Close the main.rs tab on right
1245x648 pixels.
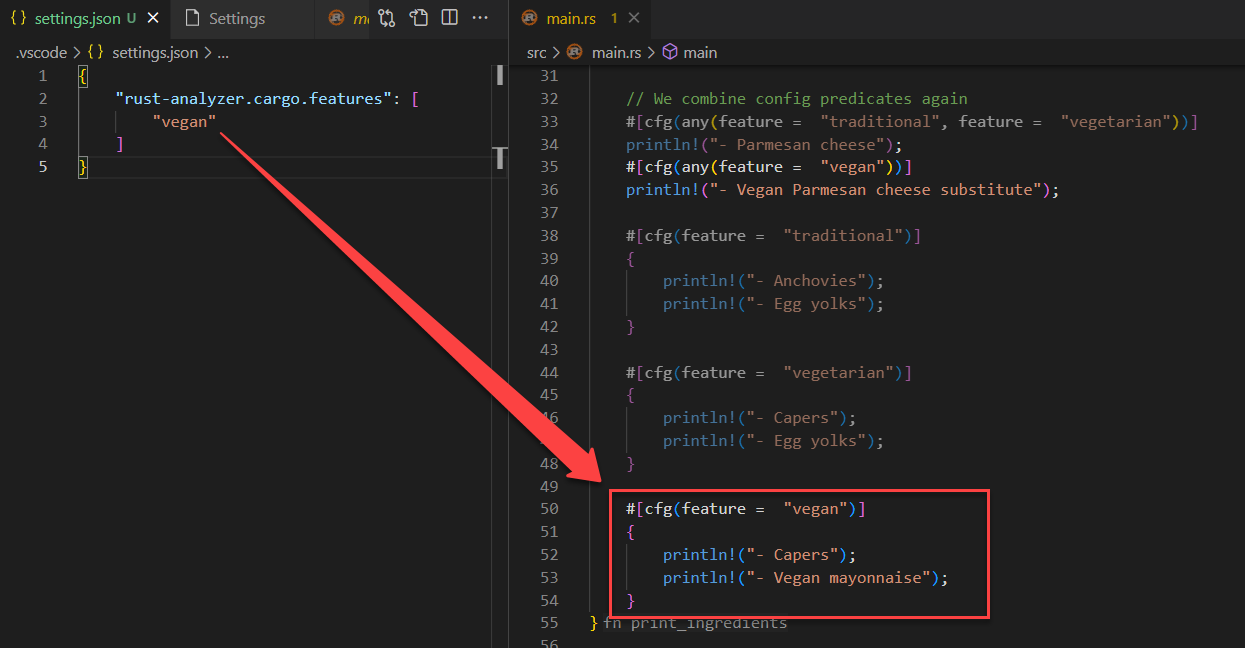click(x=634, y=18)
